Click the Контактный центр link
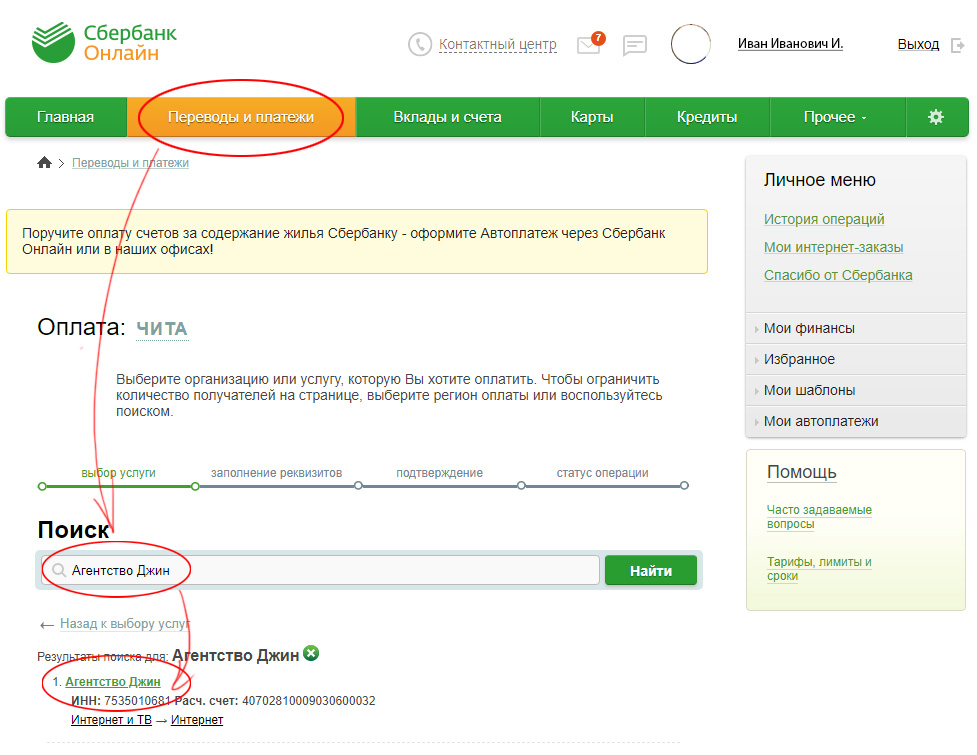The image size is (977, 755). click(497, 44)
